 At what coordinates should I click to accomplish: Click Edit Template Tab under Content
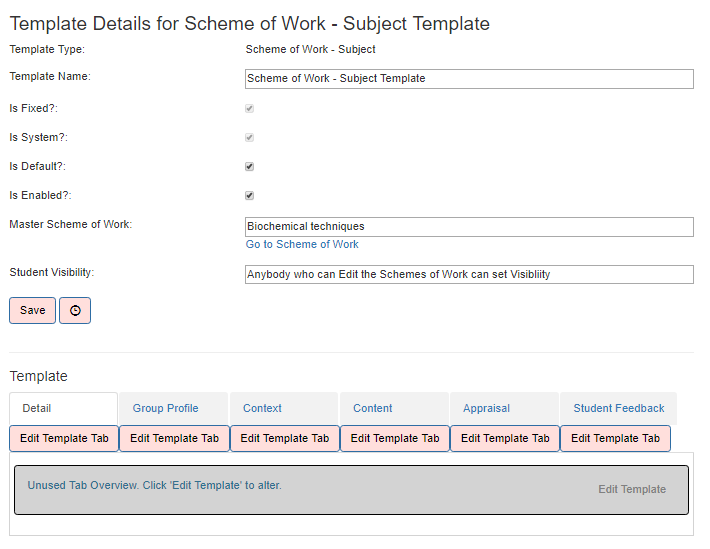point(395,438)
